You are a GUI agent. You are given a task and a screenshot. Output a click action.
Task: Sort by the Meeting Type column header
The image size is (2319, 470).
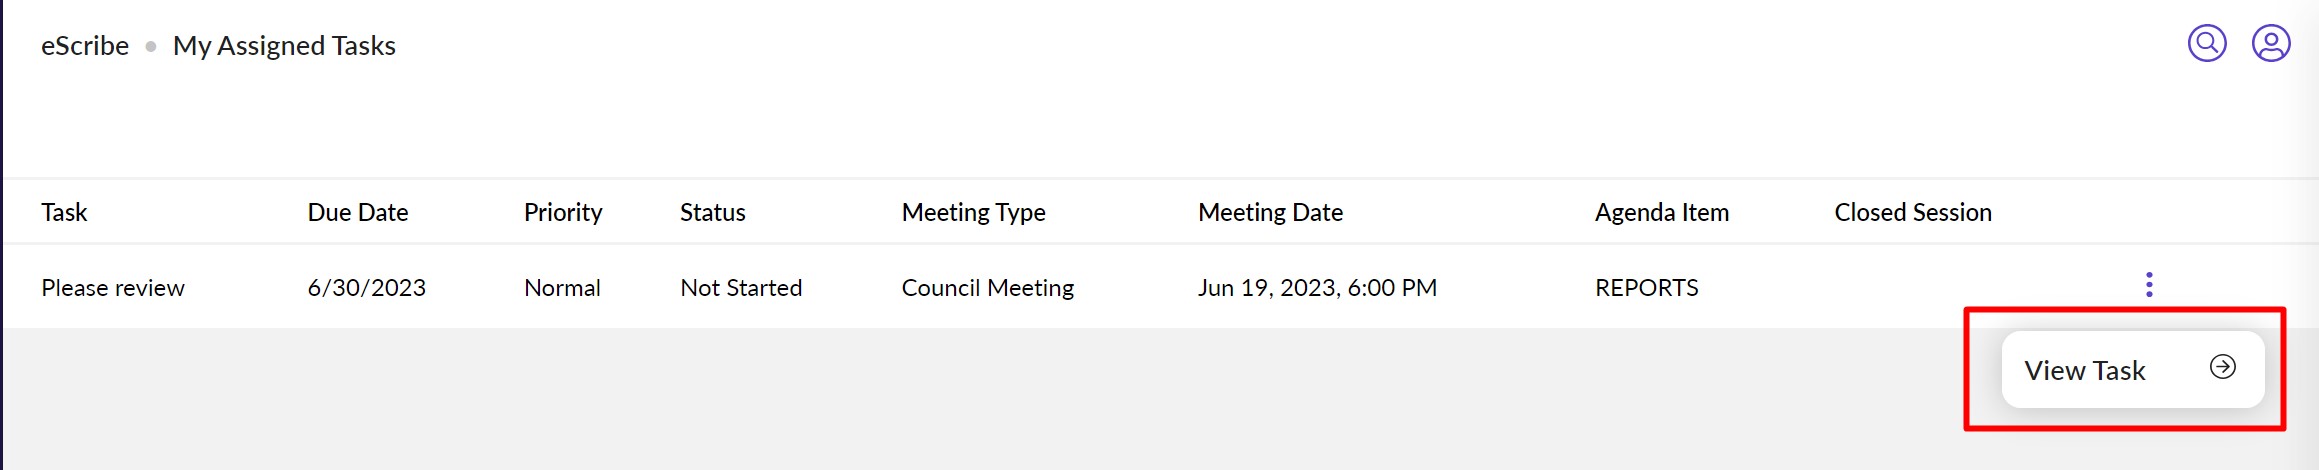point(973,212)
